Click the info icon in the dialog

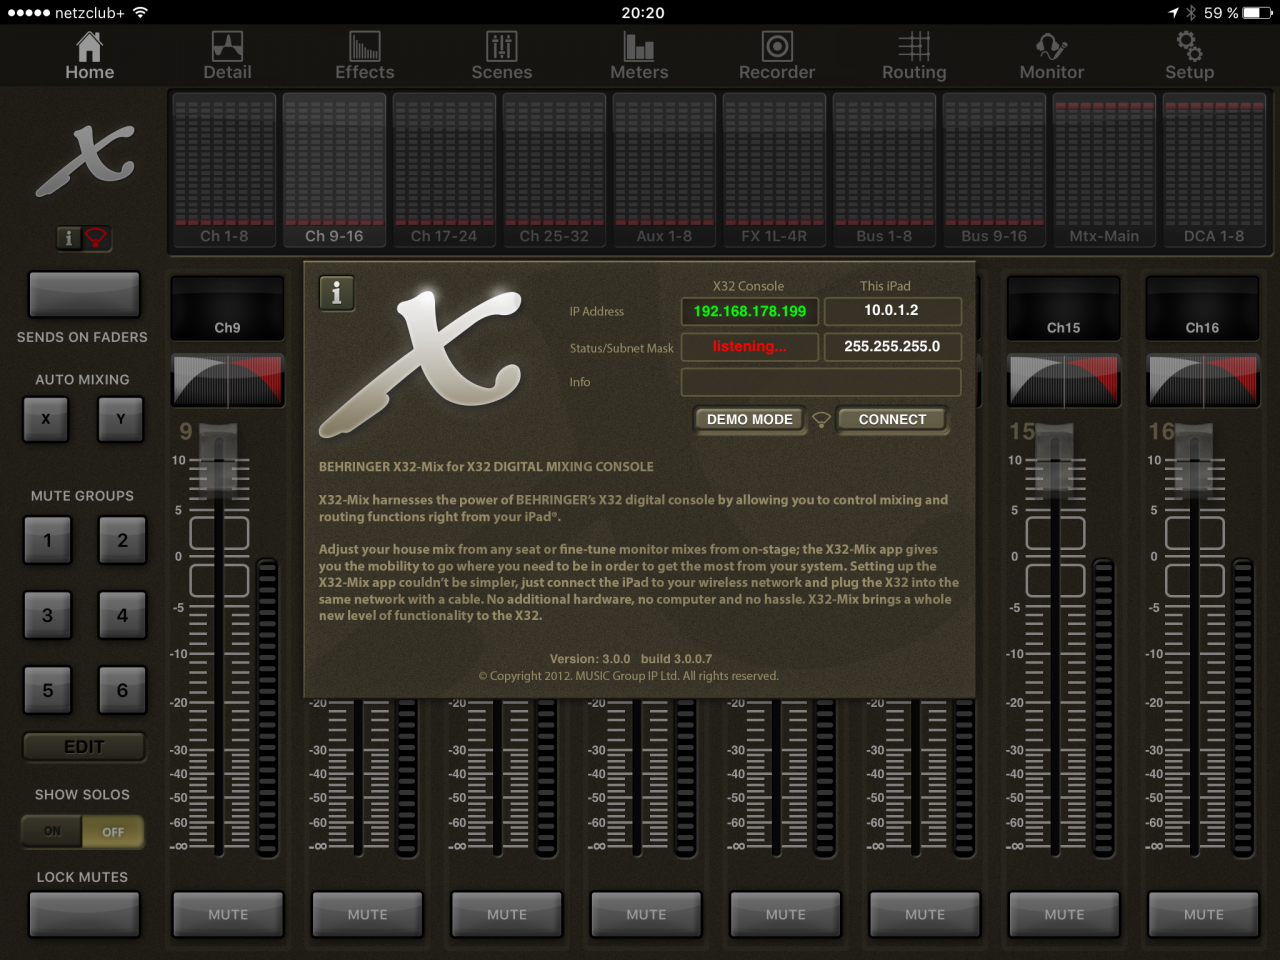click(336, 293)
